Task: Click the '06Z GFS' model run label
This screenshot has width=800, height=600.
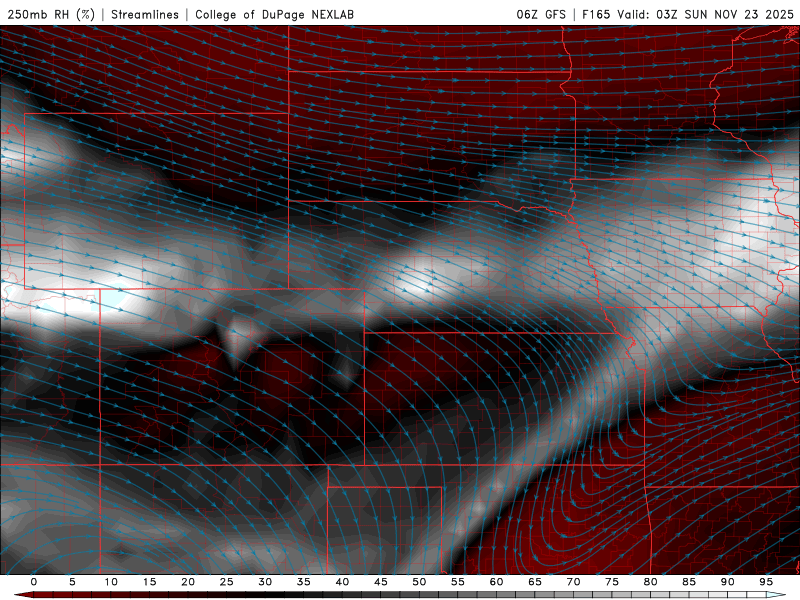Action: [541, 14]
